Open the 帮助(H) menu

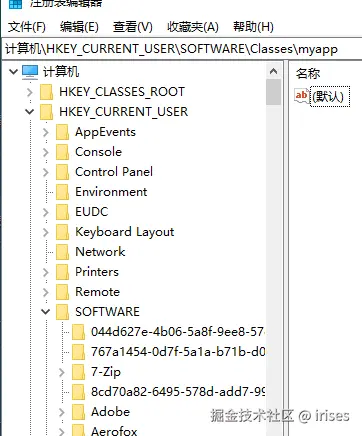253,27
